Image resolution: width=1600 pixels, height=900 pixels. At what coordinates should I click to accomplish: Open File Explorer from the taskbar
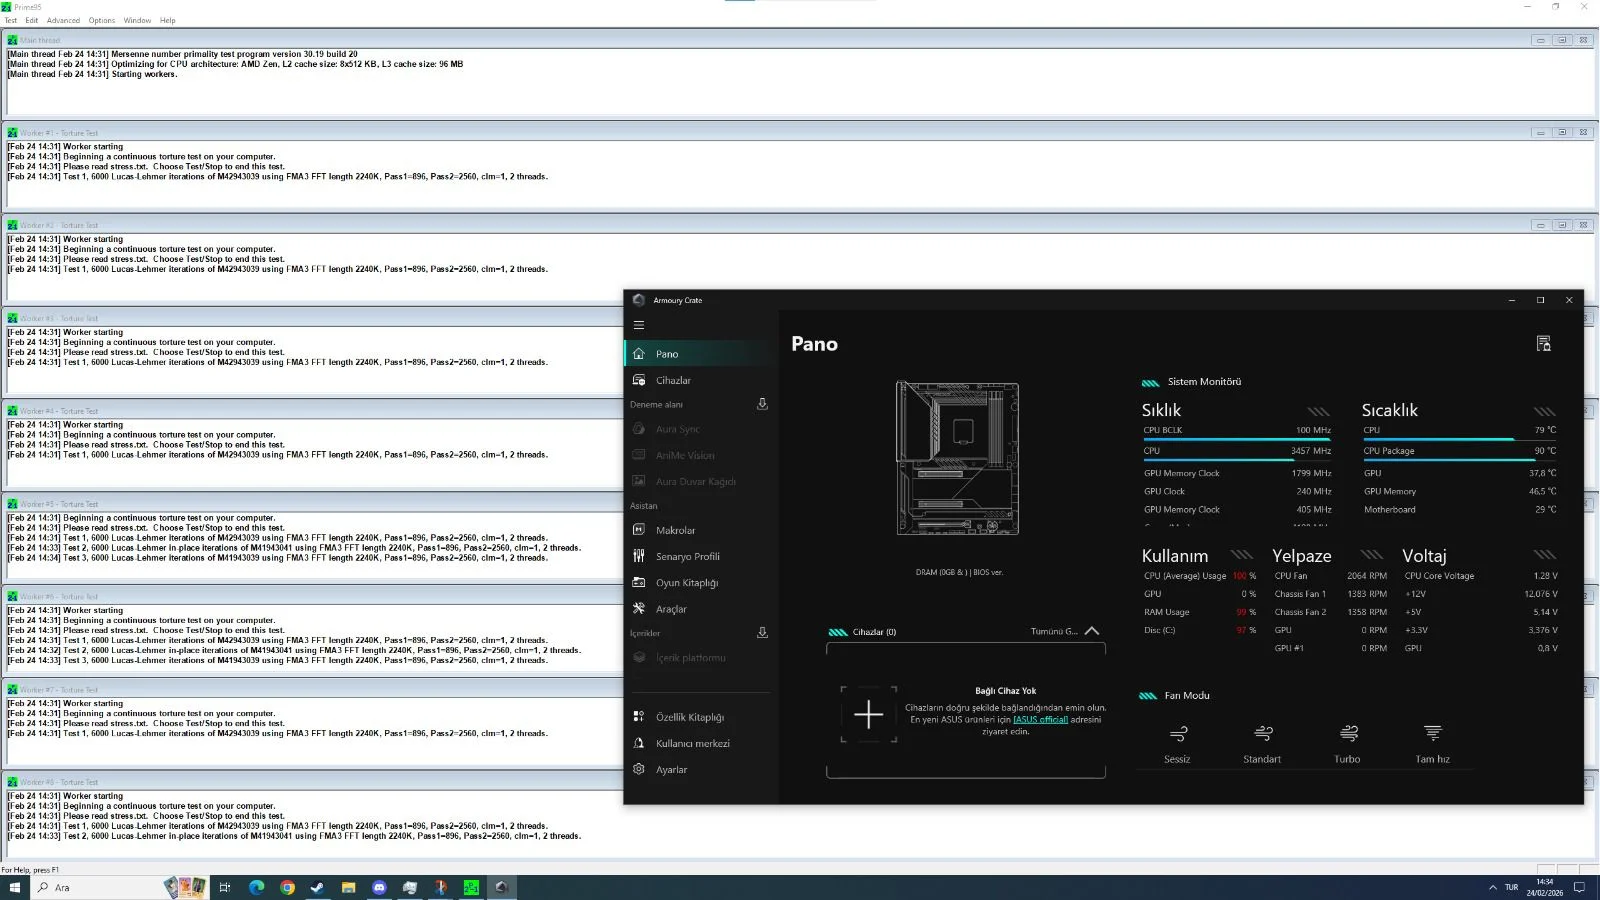click(x=348, y=887)
